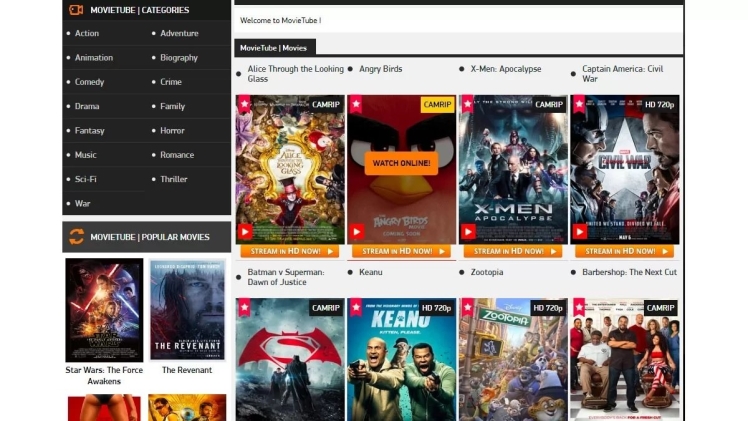This screenshot has width=748, height=421.
Task: Open the Keanu title link
Action: click(x=371, y=272)
